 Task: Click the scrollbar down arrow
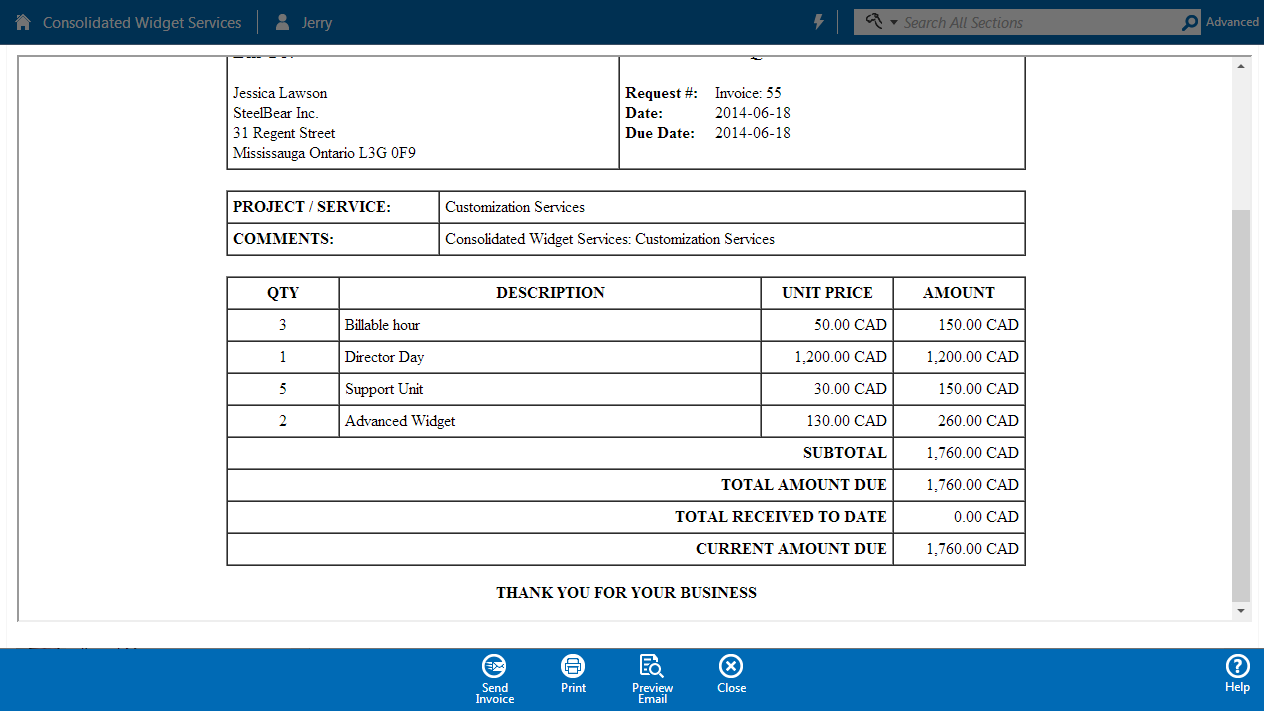1241,610
